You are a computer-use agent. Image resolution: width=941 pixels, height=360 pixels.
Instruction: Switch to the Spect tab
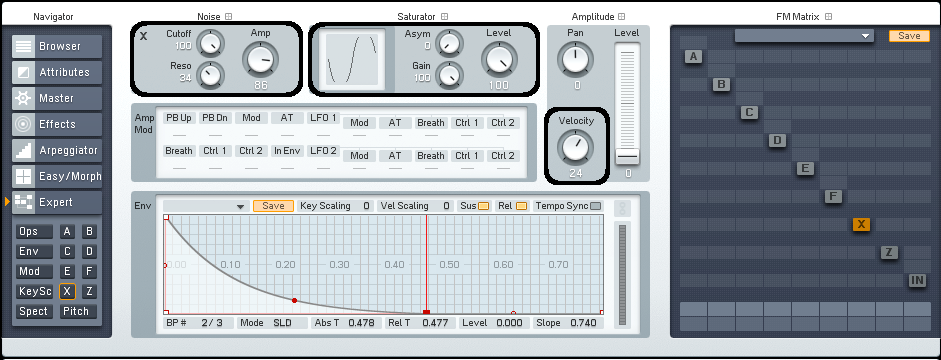[33, 311]
